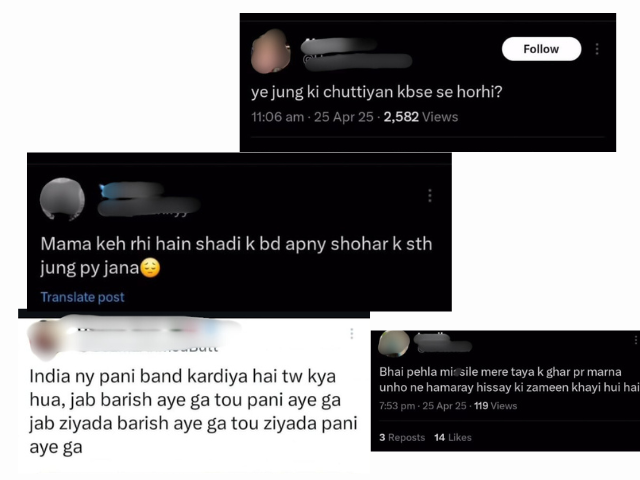Click 11:06 am 25 Apr 25 timestamp

(312, 117)
